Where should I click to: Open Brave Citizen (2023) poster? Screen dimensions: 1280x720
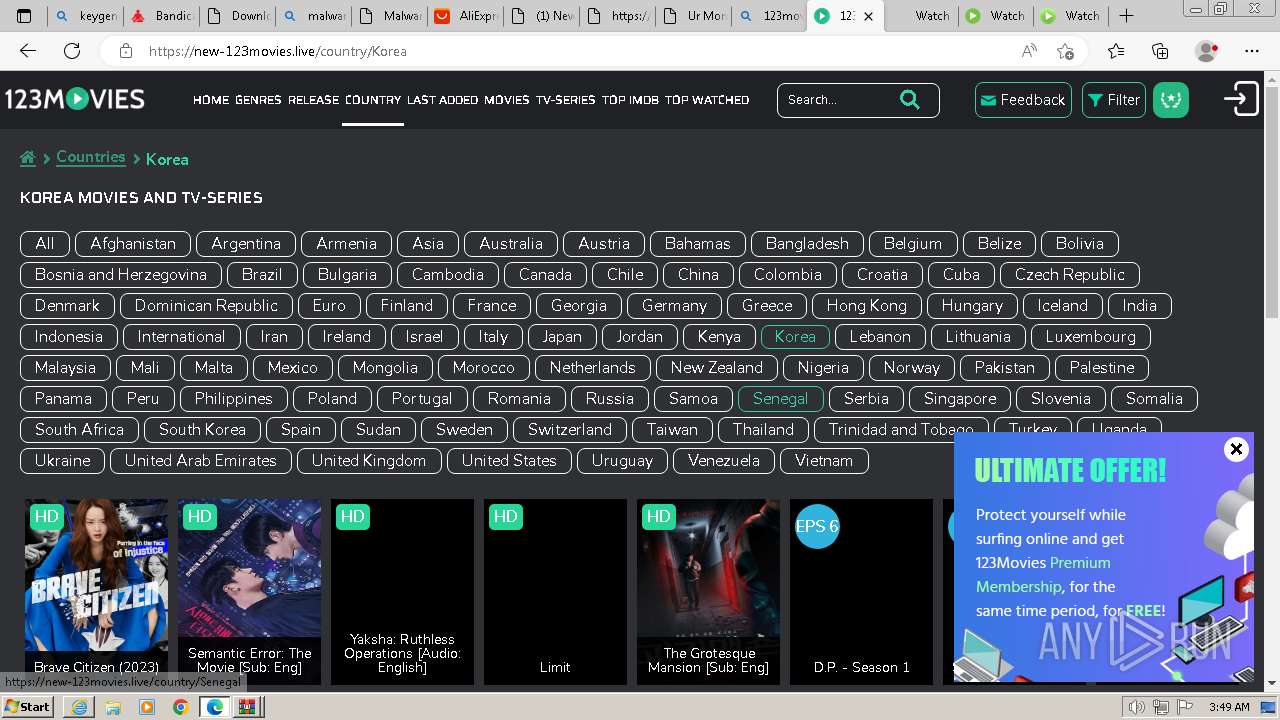coord(96,592)
